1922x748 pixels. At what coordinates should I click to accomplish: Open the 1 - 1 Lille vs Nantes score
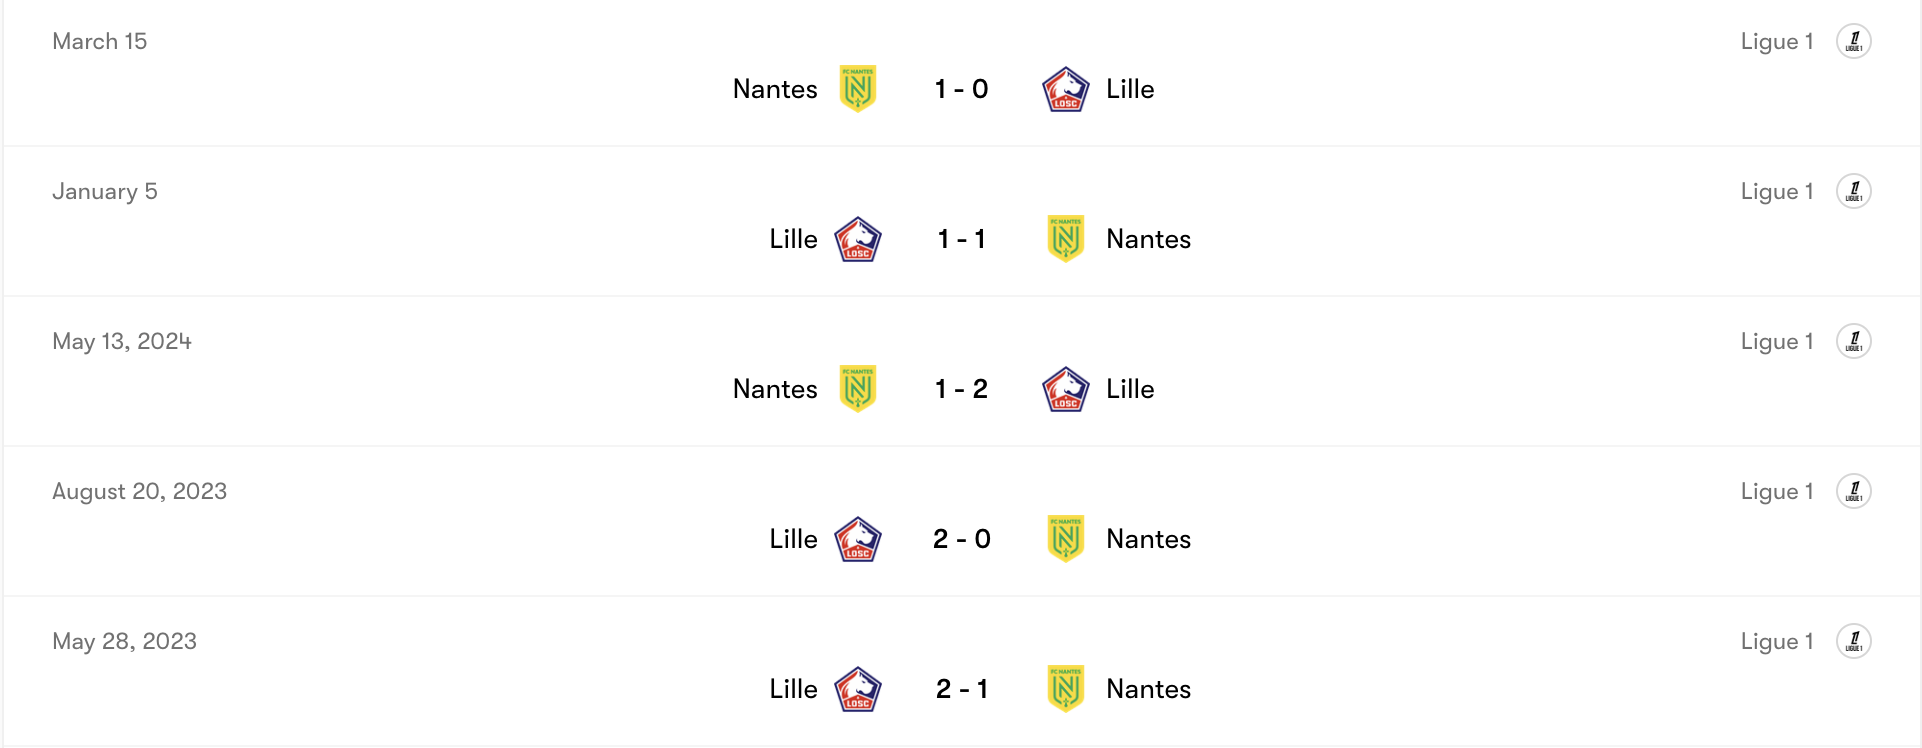click(x=961, y=239)
